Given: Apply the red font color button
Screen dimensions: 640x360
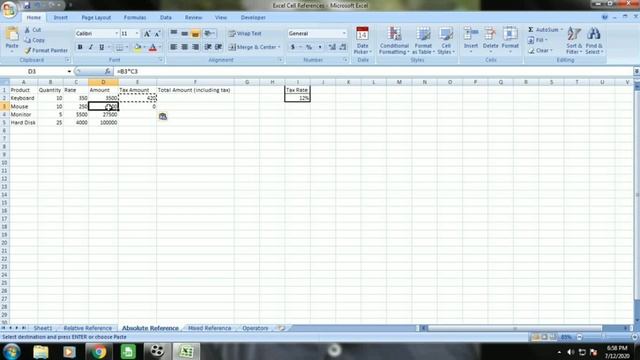Looking at the screenshot, I should click(153, 47).
